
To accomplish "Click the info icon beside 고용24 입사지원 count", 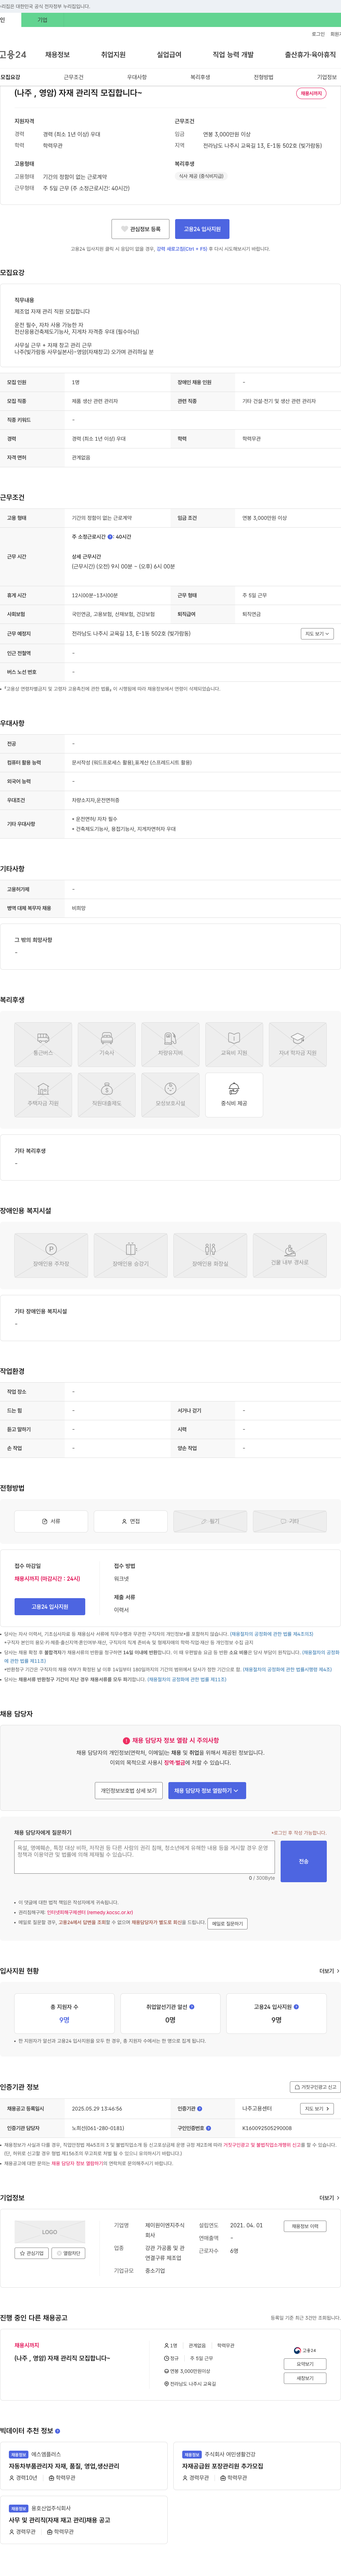I will coord(296,2006).
